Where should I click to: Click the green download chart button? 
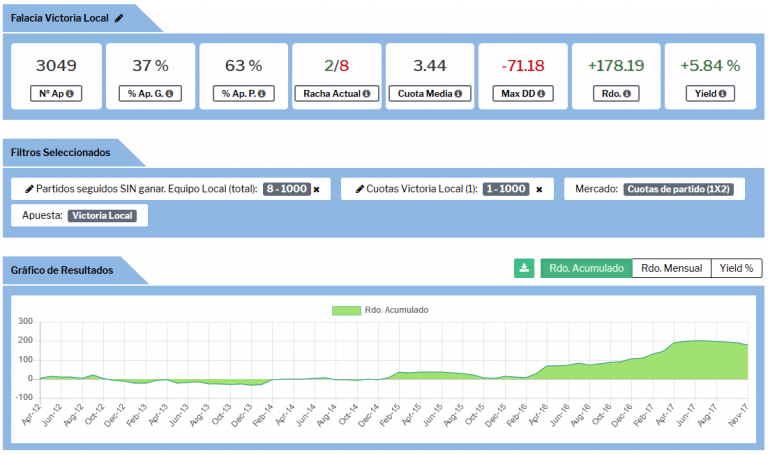coord(524,268)
